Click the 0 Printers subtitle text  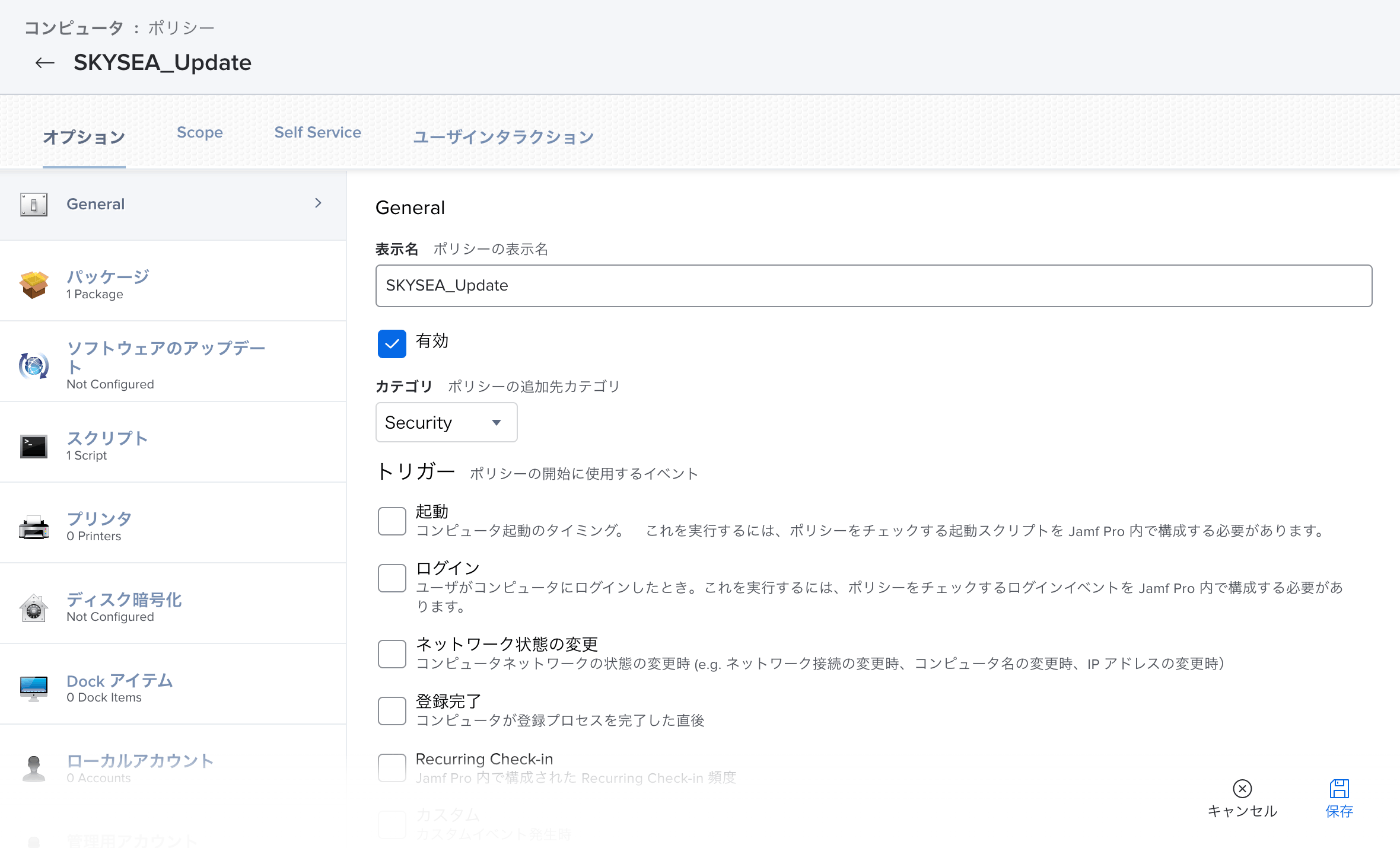(94, 536)
